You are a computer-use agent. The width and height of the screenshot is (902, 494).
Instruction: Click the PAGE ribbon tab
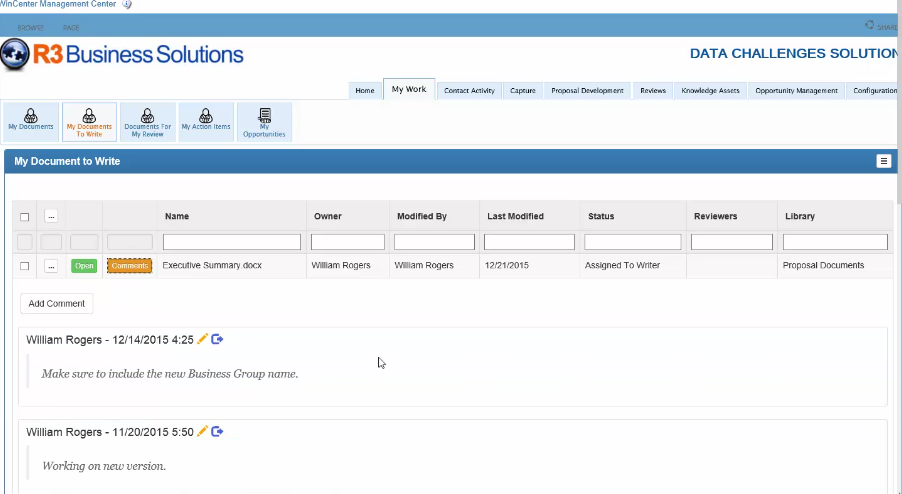pos(71,28)
